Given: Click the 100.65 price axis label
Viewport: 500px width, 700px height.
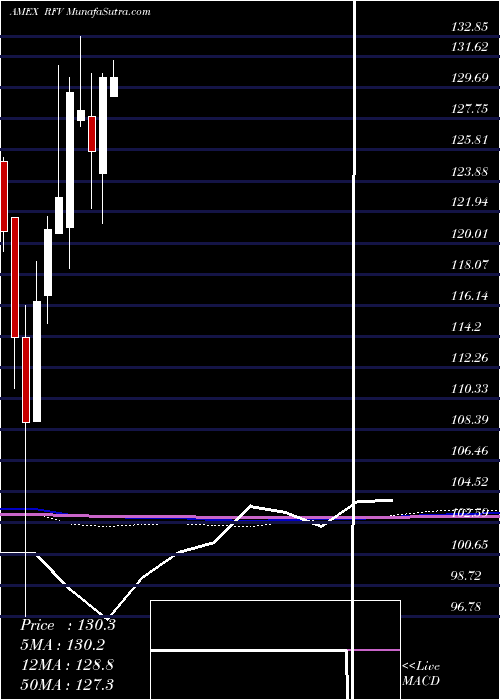Looking at the screenshot, I should point(469,545).
